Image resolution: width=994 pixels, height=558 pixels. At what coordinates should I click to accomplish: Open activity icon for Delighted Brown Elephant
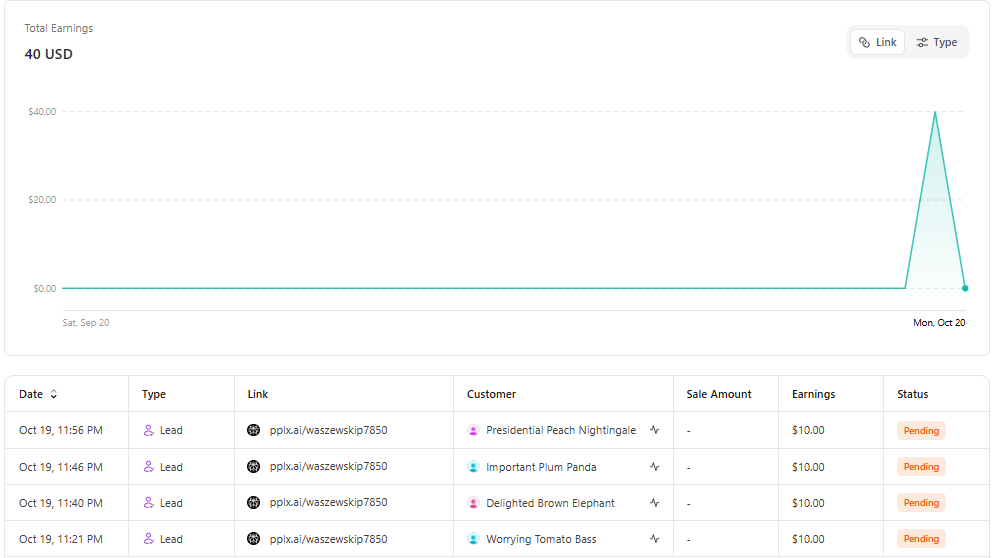(654, 503)
